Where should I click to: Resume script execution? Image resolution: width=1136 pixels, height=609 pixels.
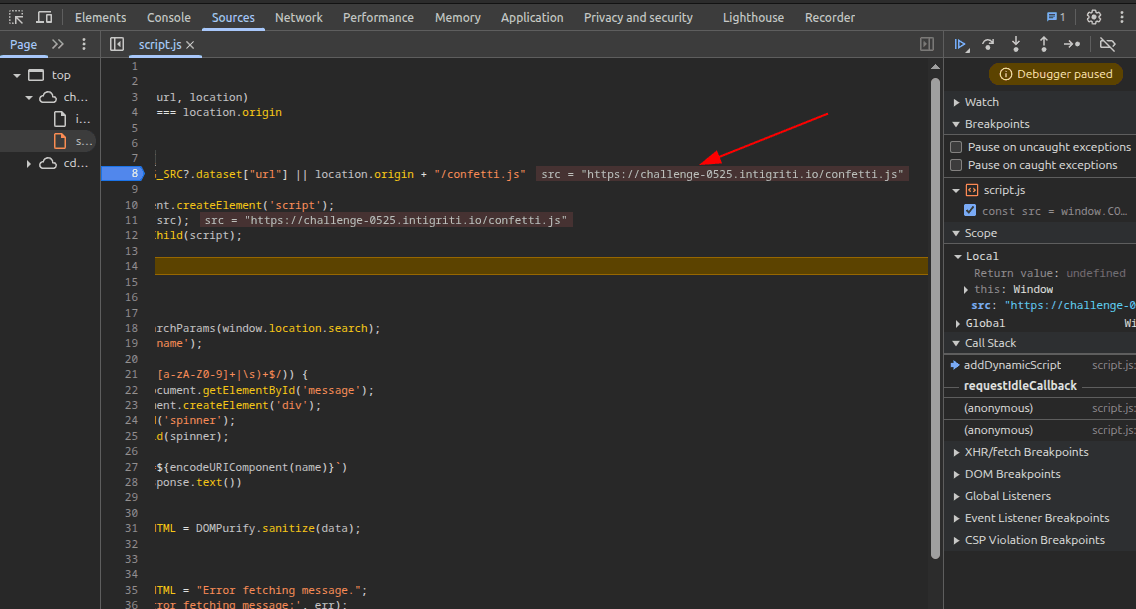[x=961, y=44]
